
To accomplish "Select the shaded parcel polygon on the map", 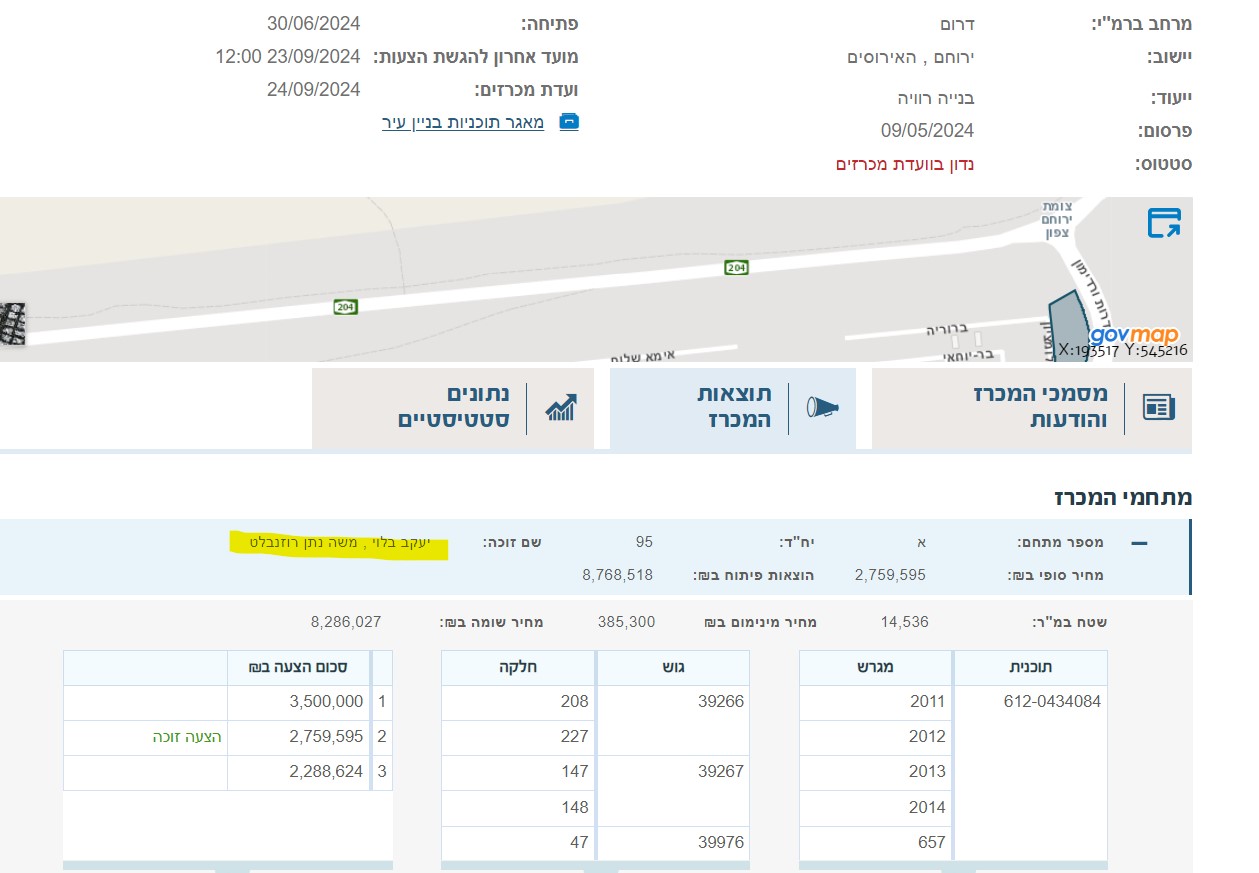I will click(x=1070, y=316).
